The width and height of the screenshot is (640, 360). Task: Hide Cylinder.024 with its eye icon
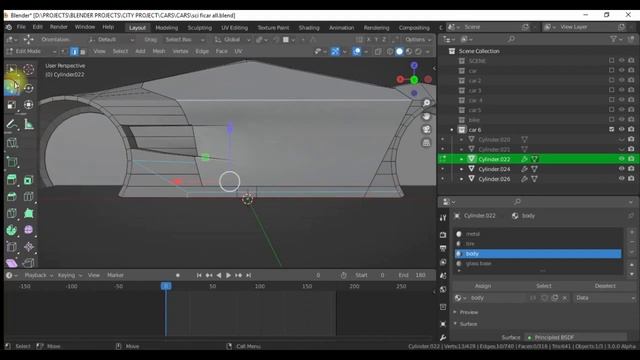click(621, 169)
